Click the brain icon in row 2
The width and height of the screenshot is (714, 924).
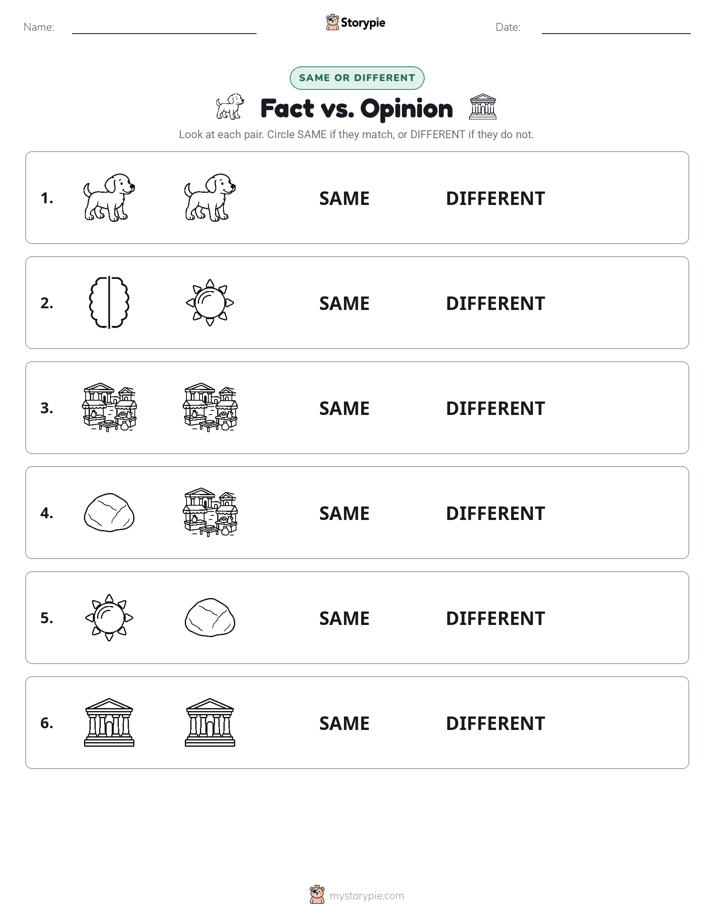tap(109, 302)
